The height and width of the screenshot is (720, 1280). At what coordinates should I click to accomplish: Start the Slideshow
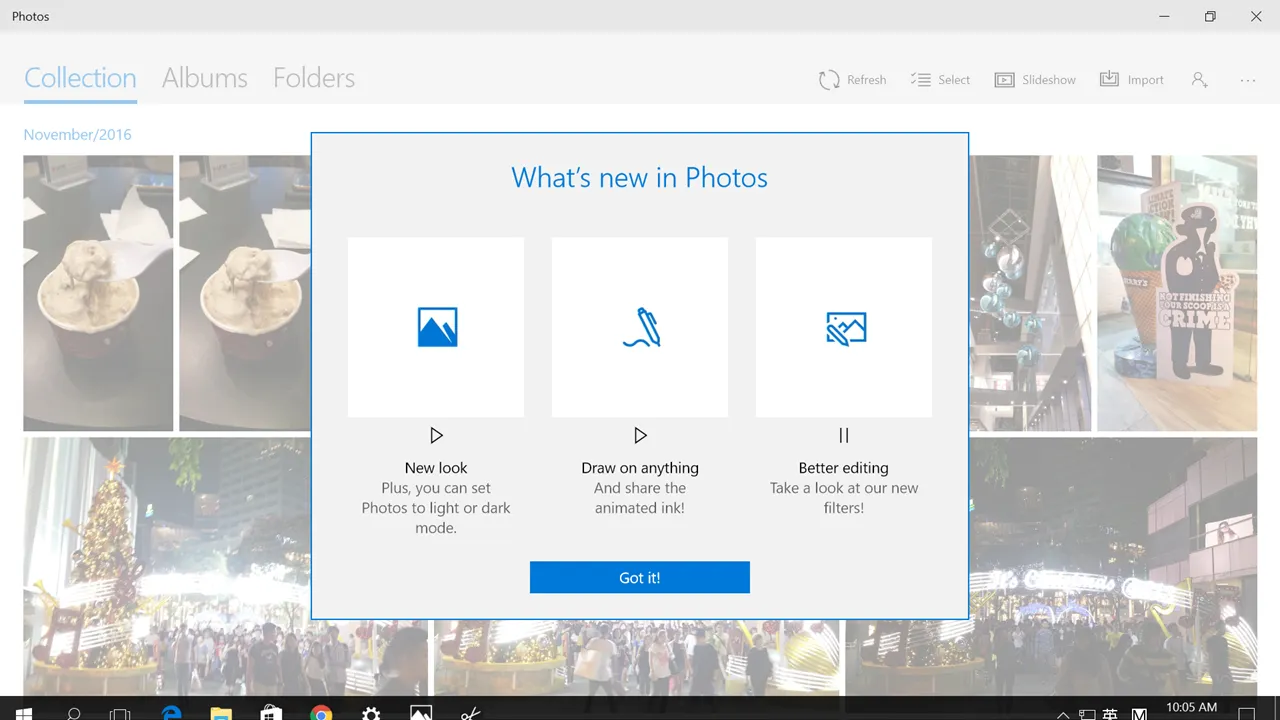pos(1035,80)
